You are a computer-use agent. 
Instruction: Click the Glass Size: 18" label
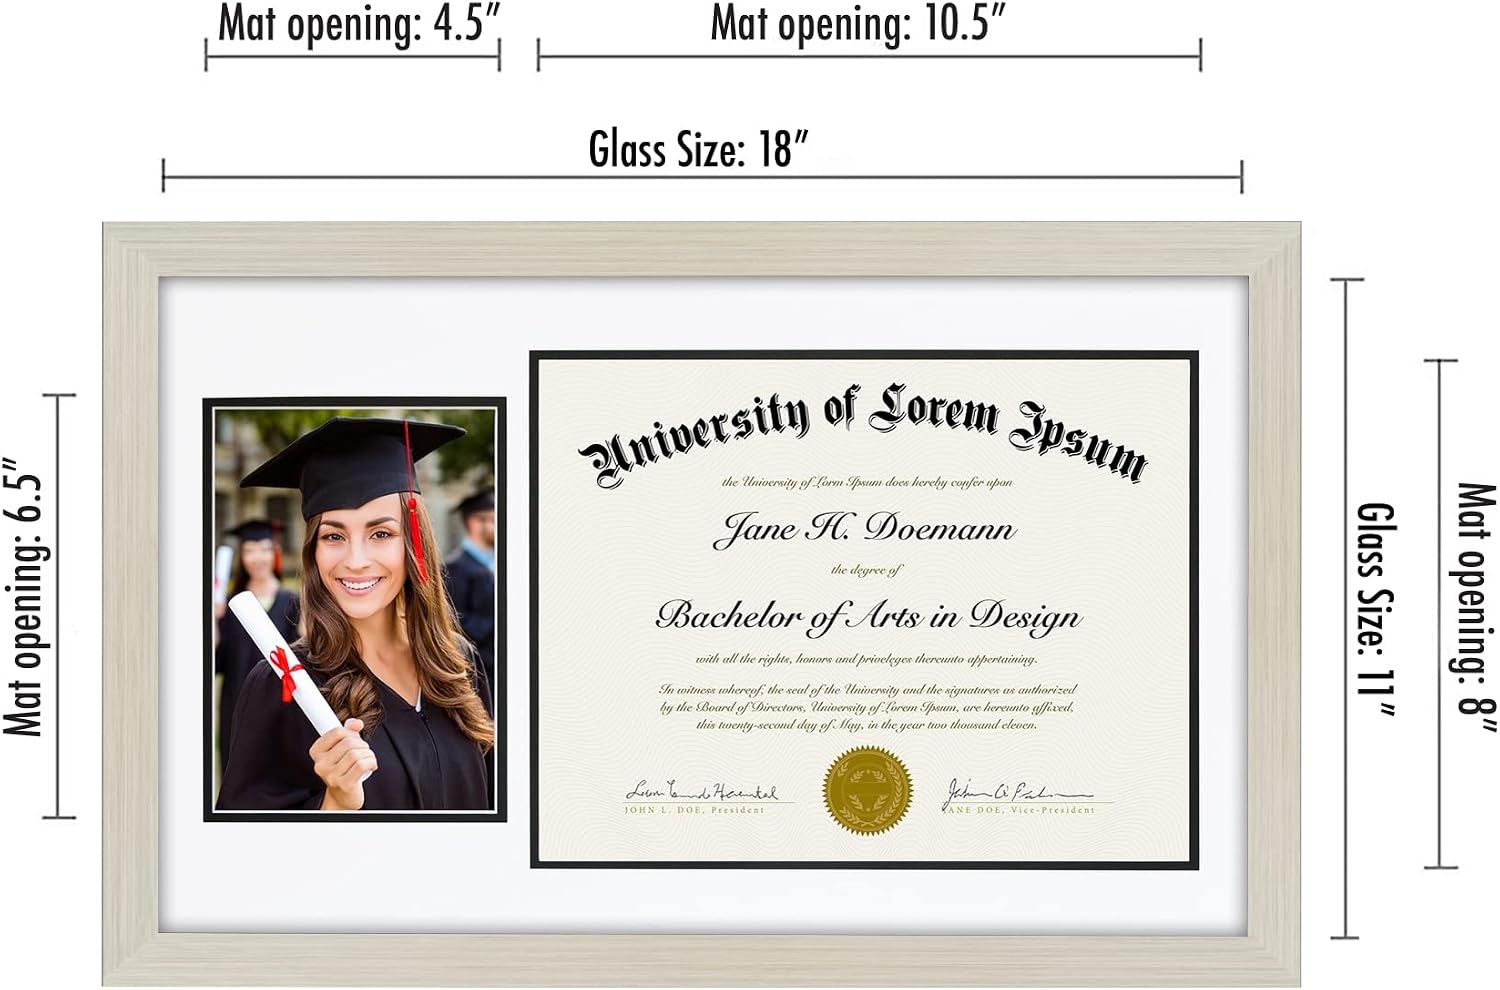click(697, 150)
